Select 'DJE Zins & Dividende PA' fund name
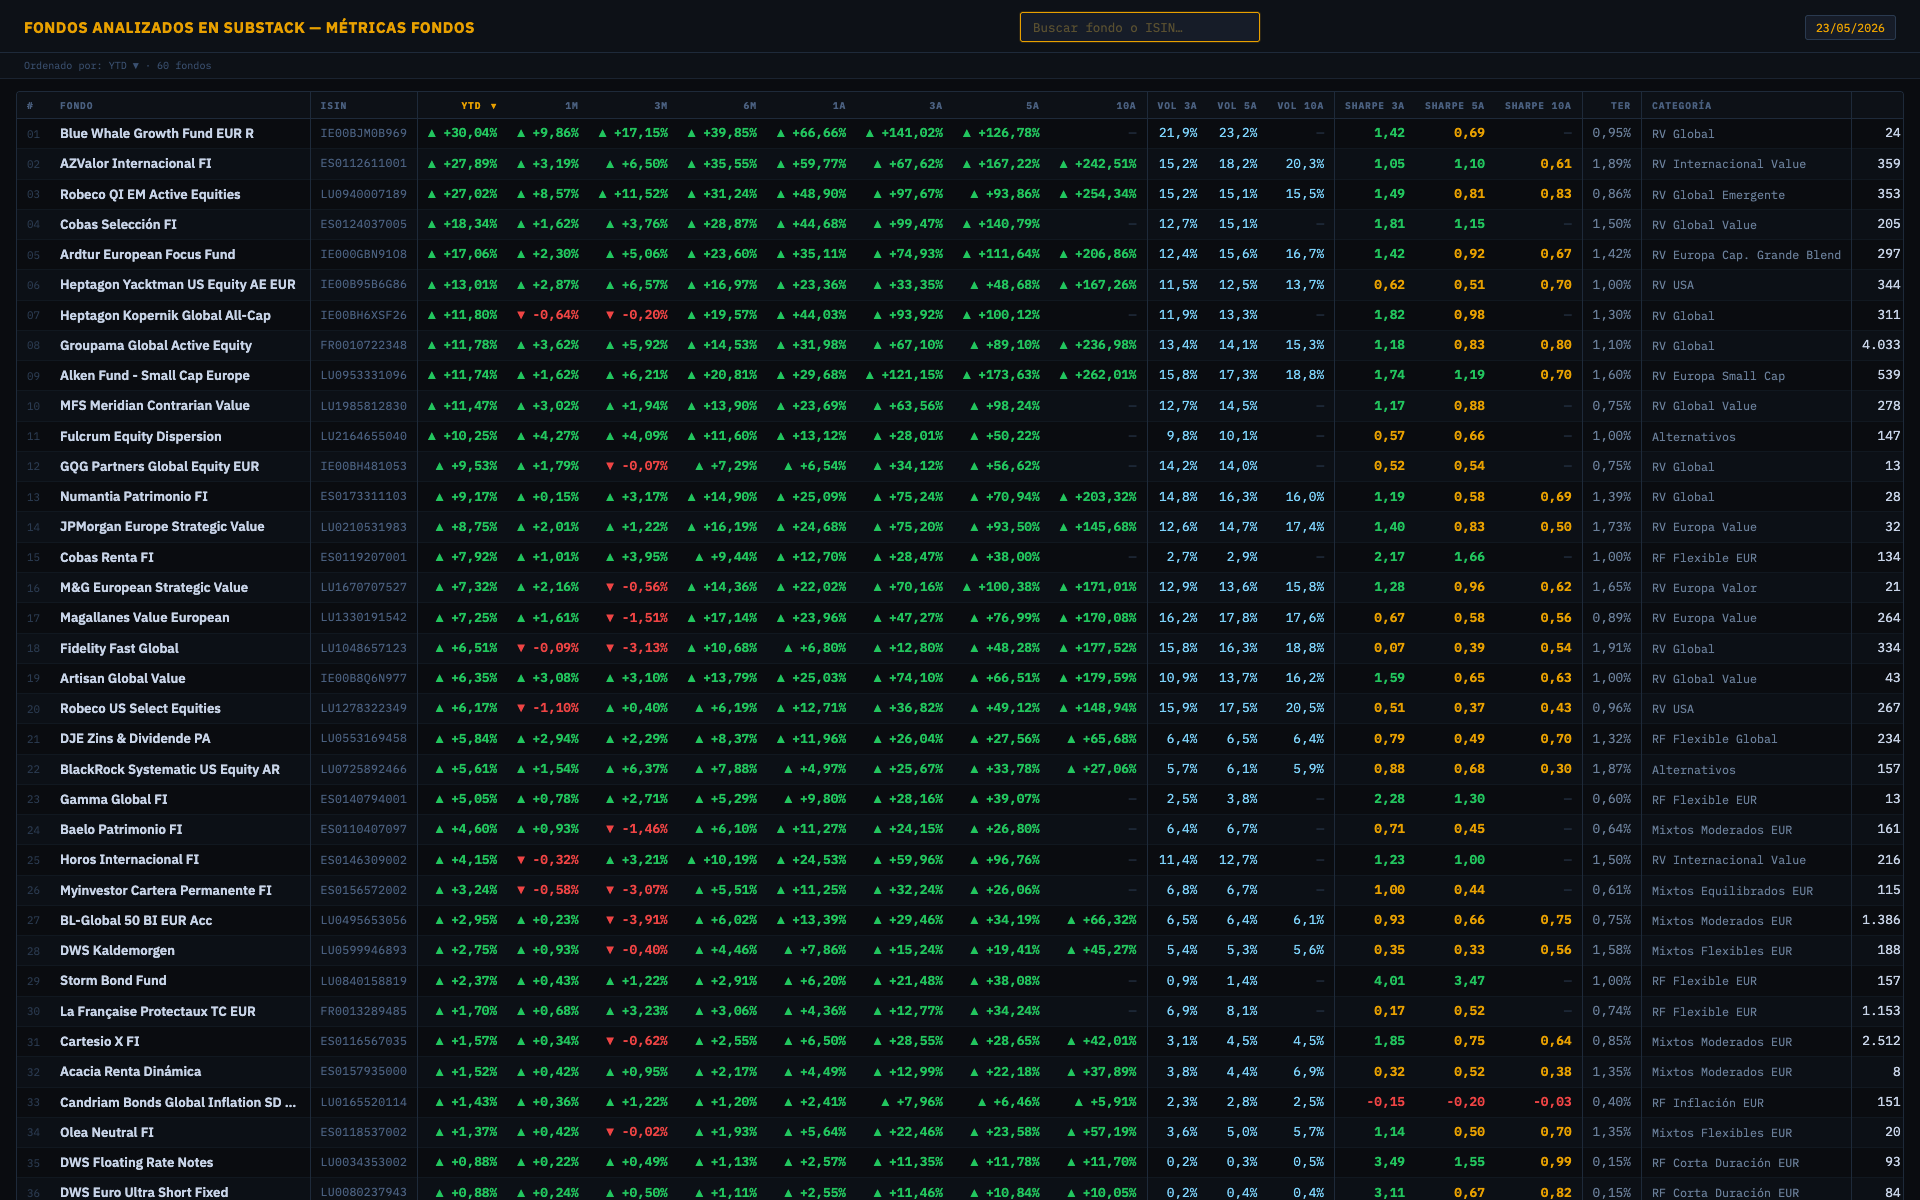The image size is (1920, 1200). pos(135,738)
